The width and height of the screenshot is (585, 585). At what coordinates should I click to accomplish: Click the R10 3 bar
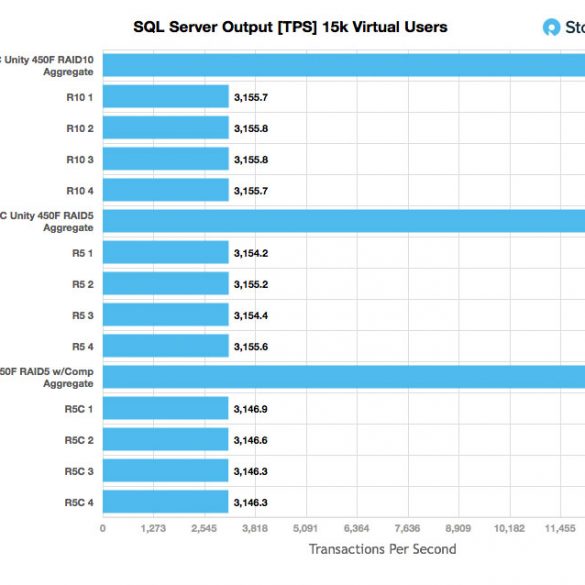pos(166,159)
